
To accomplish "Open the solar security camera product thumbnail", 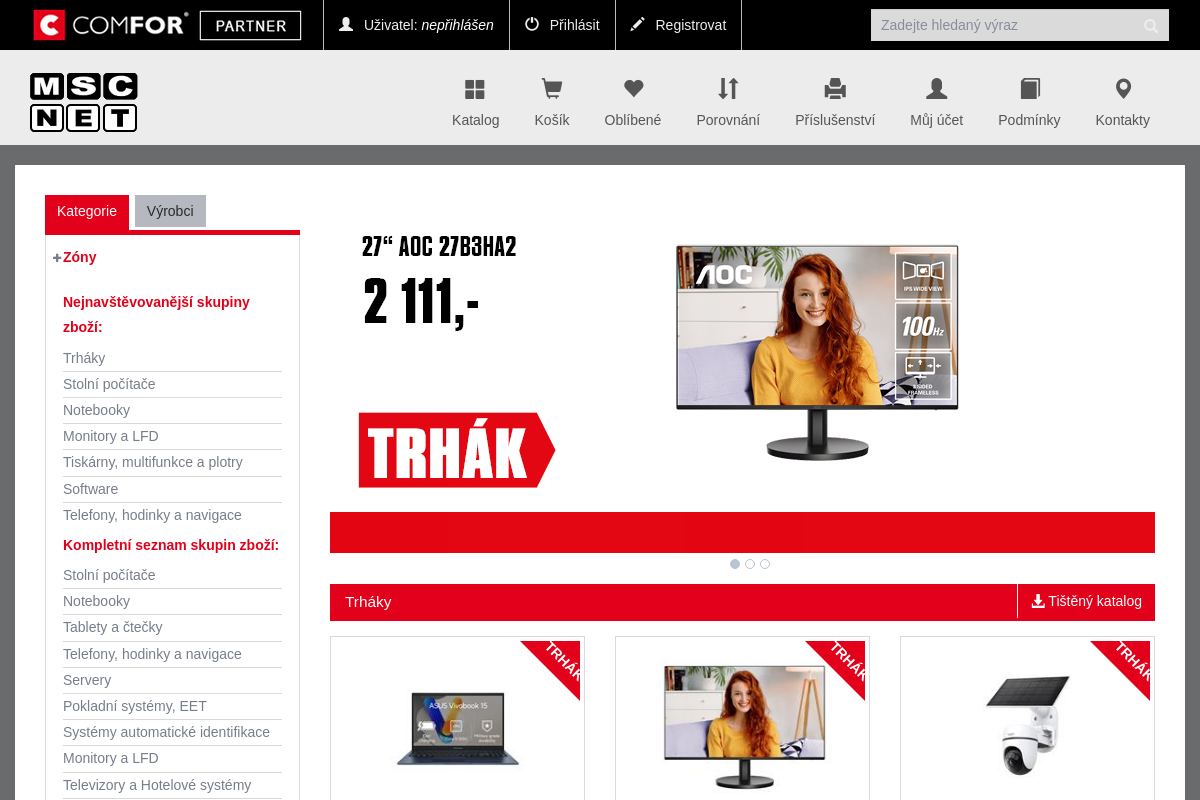I will [x=1028, y=725].
